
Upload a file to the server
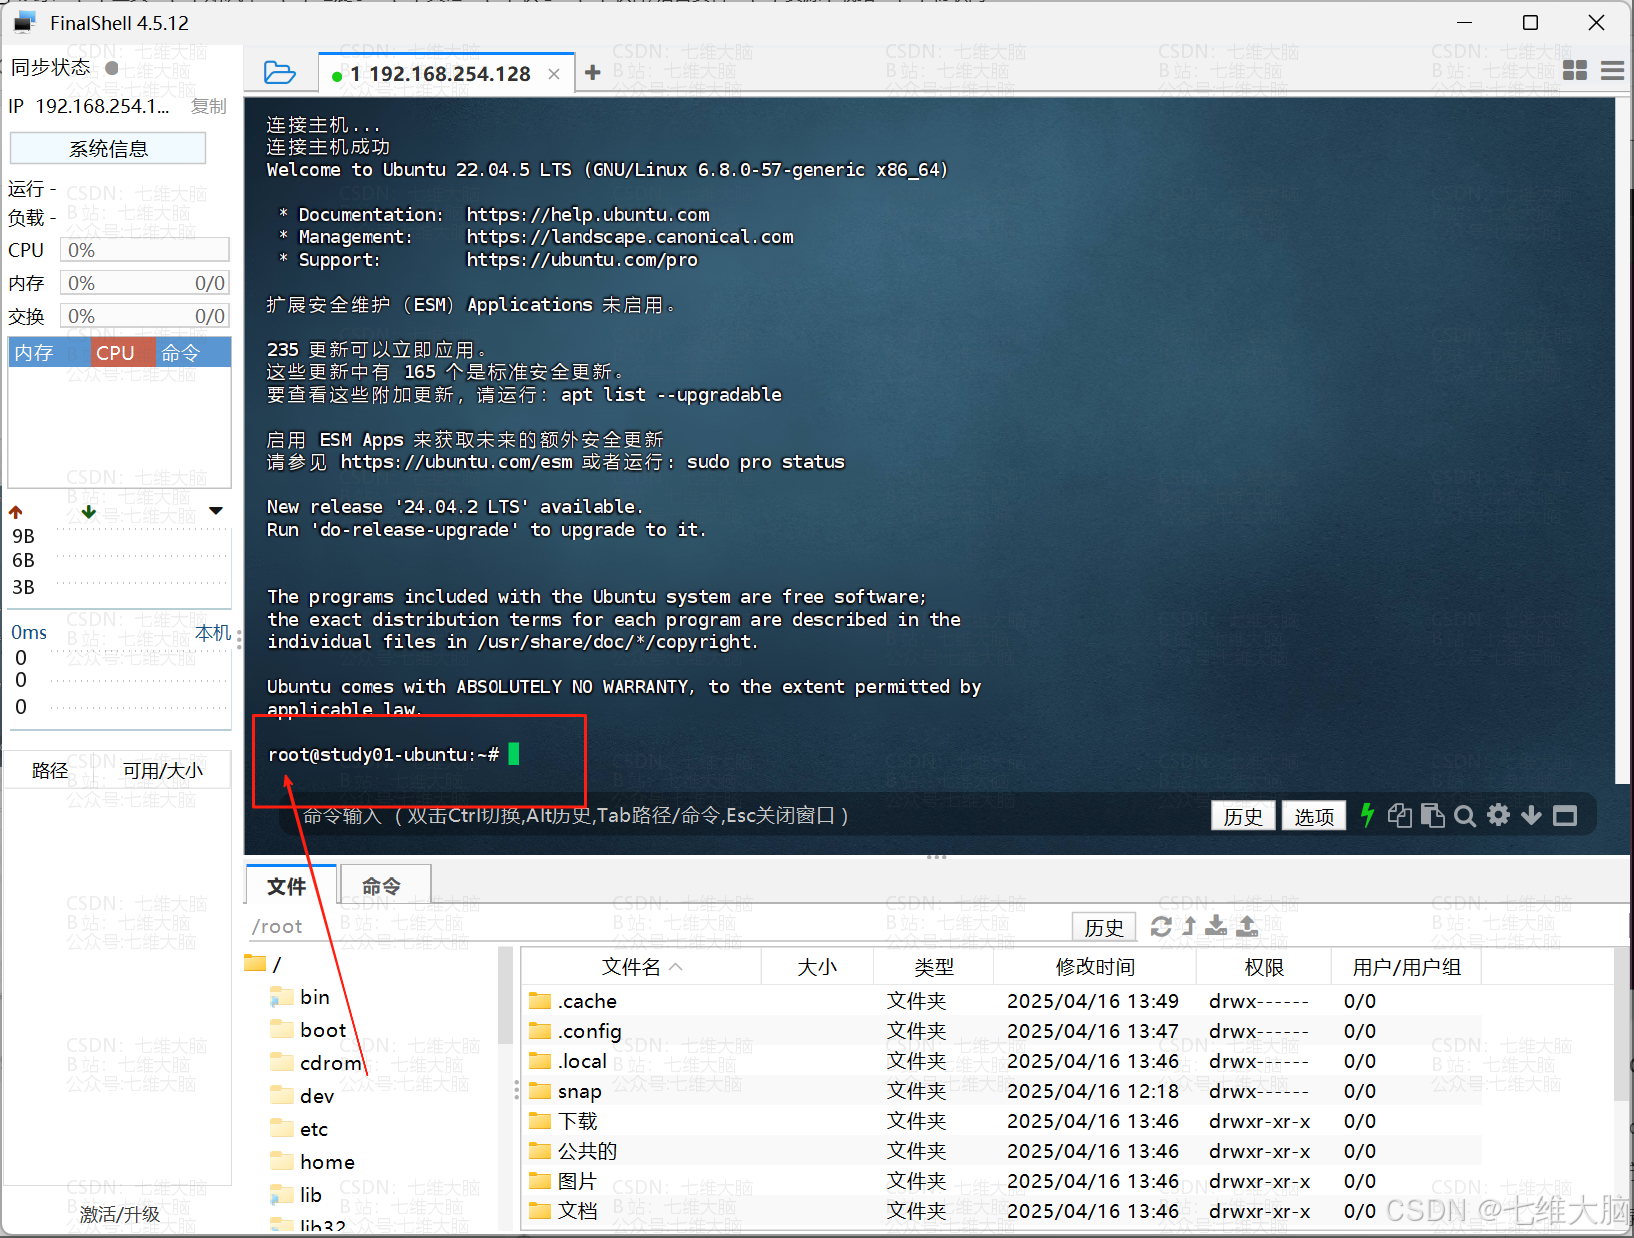point(1247,926)
